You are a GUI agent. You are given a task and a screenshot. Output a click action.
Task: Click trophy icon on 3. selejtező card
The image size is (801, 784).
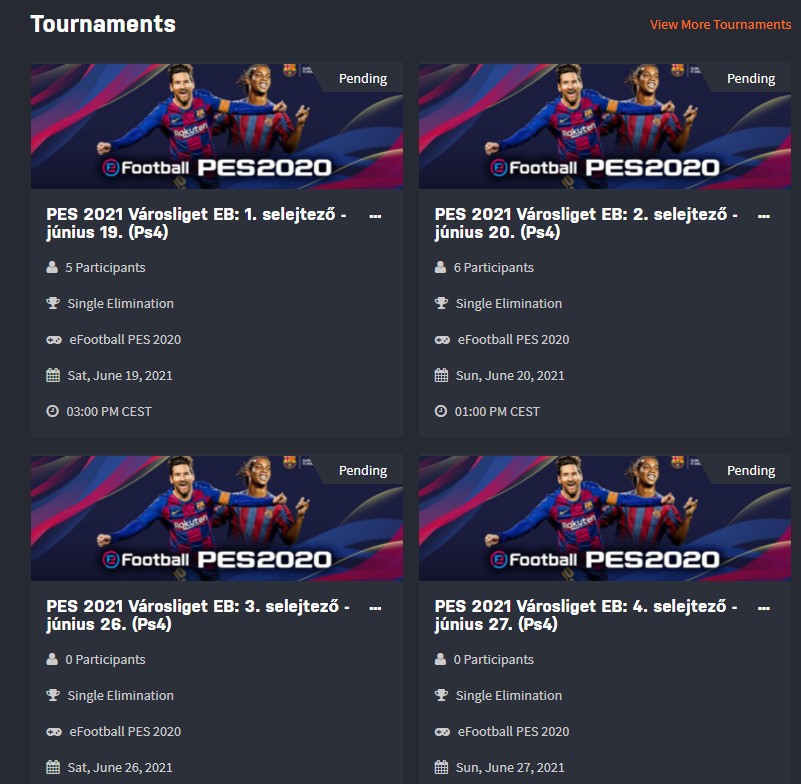pyautogui.click(x=53, y=696)
